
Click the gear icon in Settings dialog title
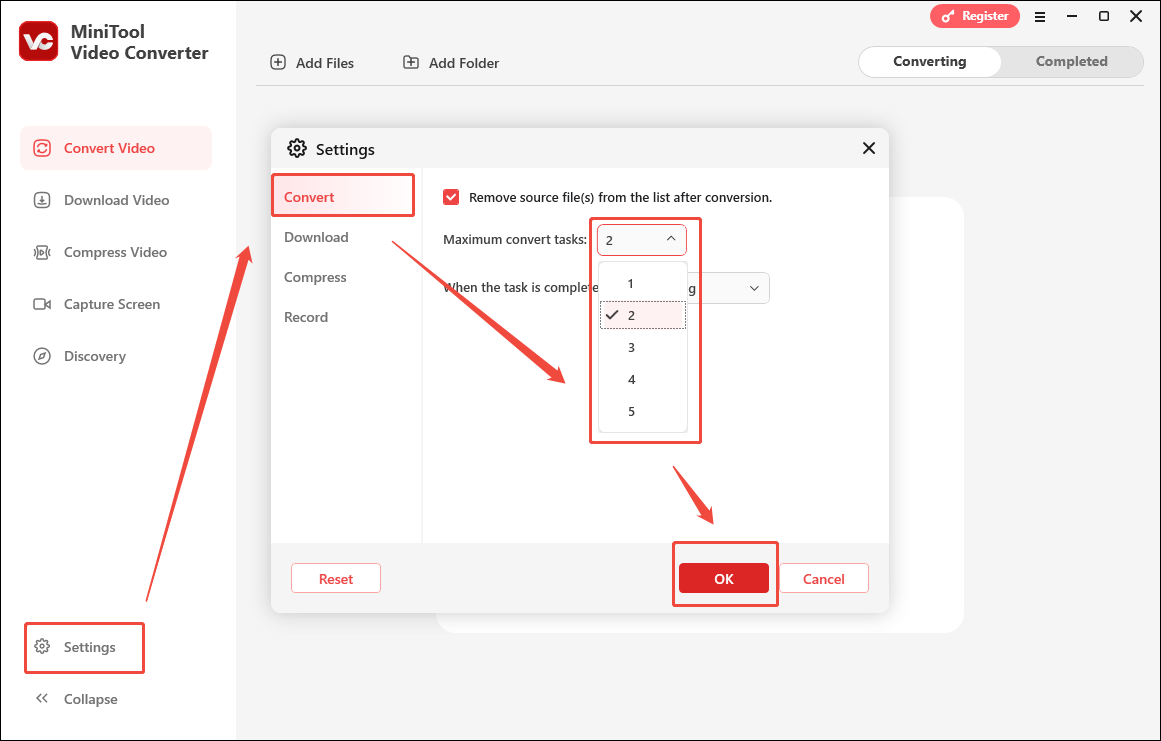click(x=297, y=148)
